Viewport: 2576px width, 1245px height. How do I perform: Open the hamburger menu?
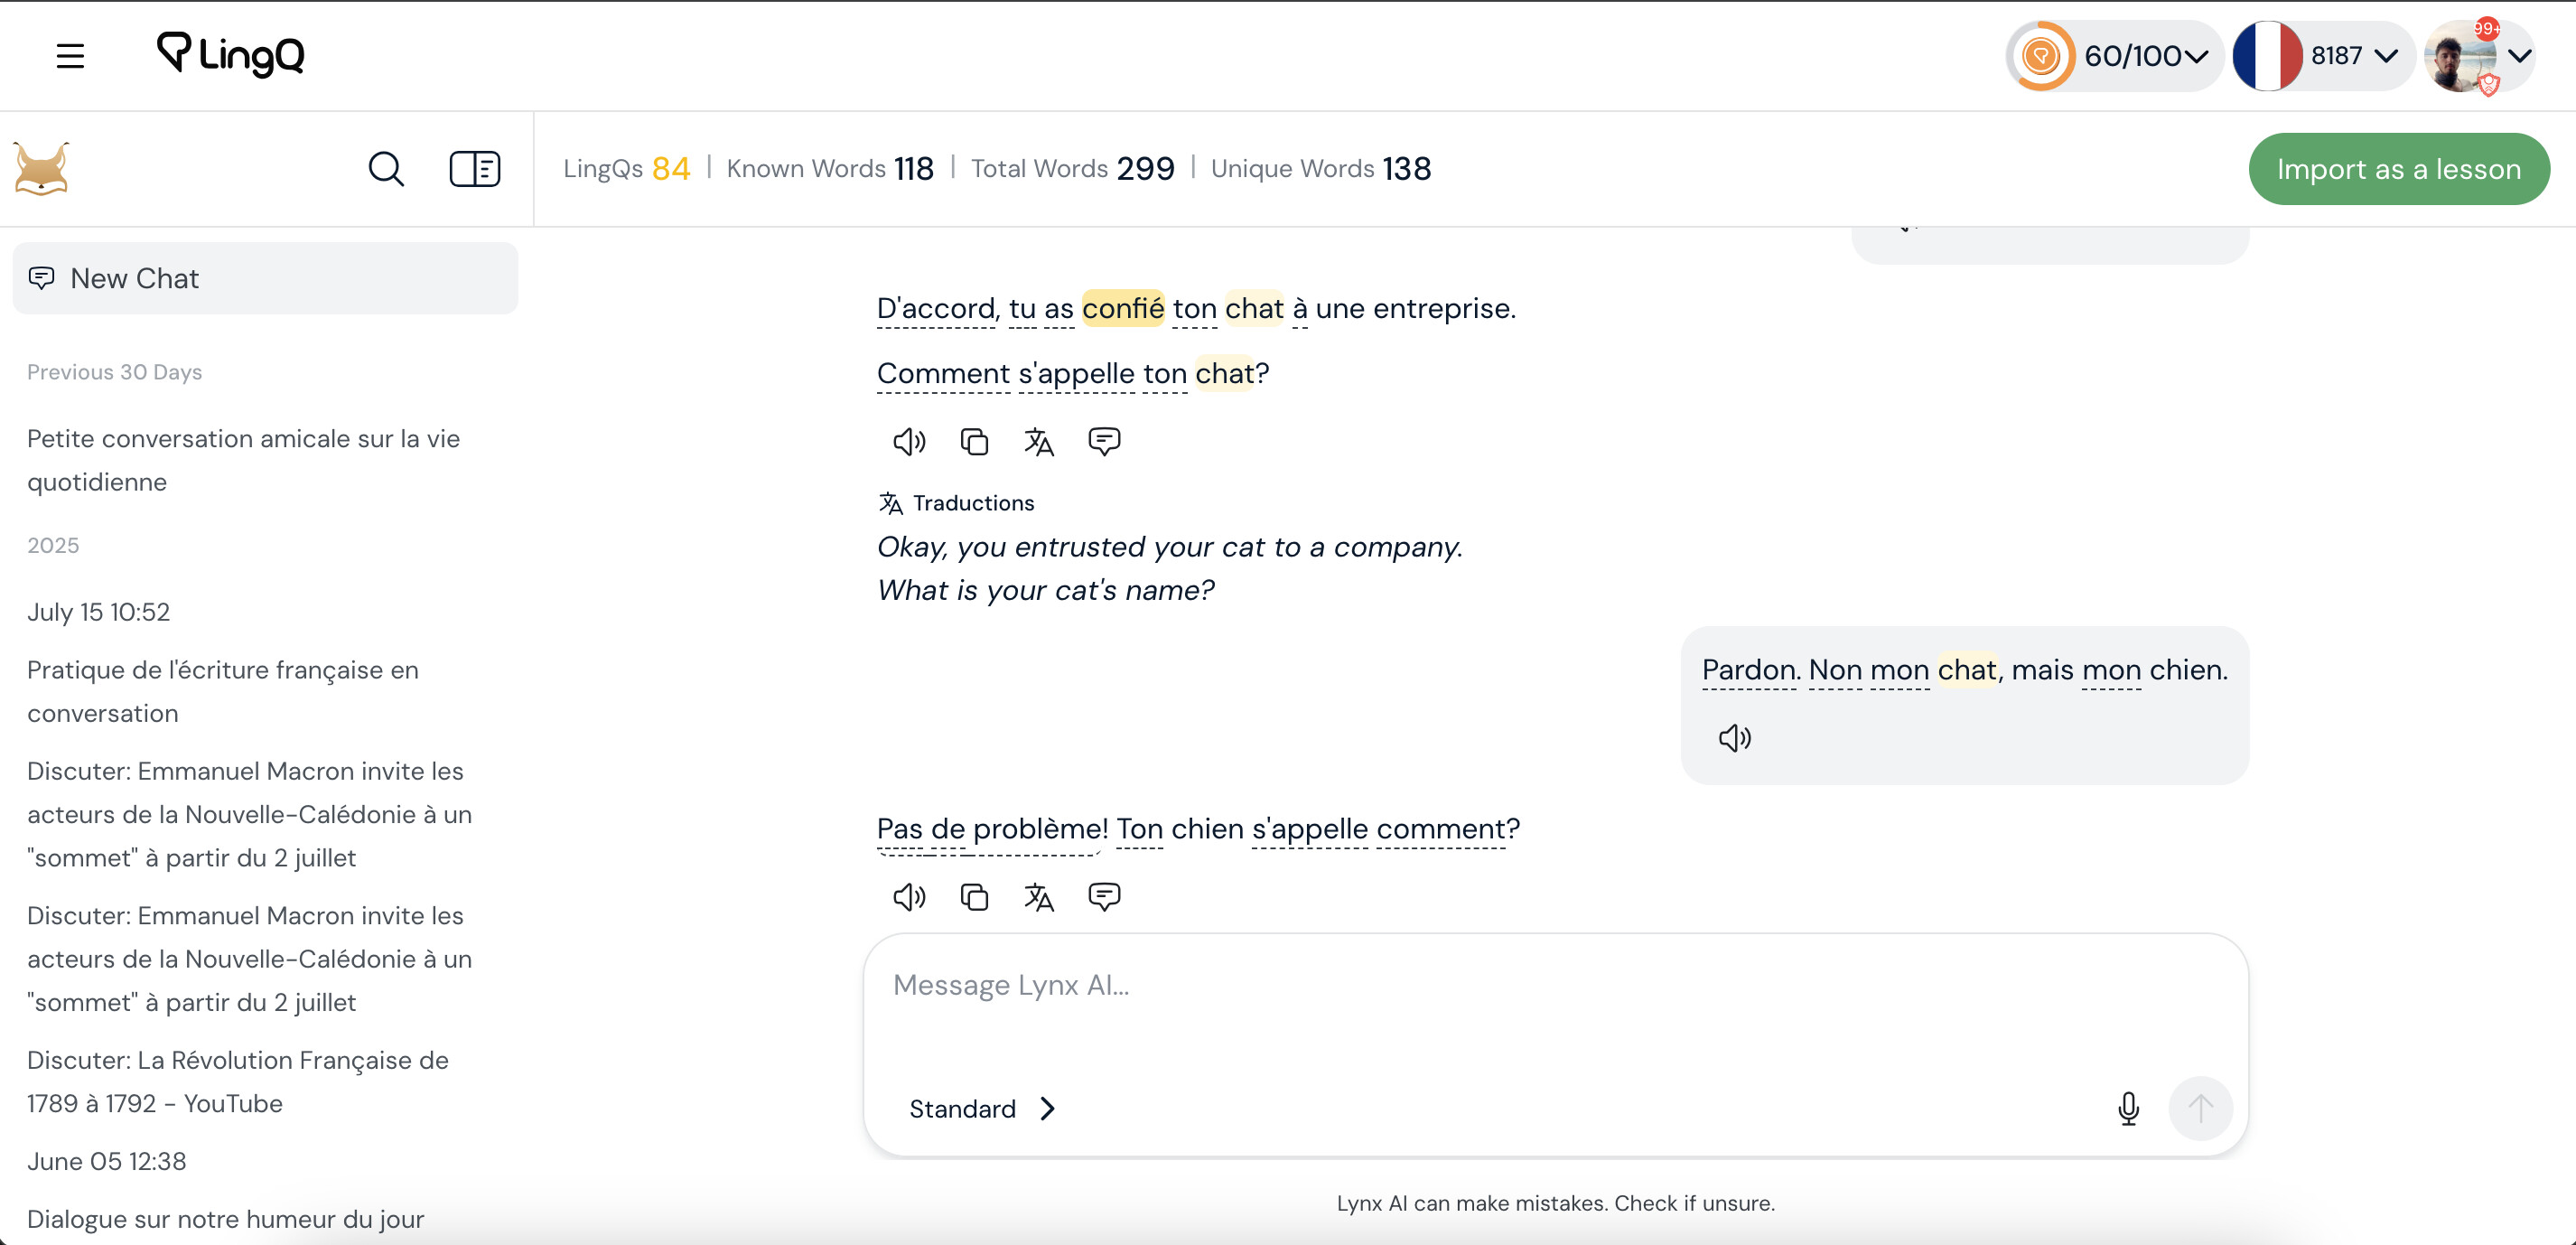pos(70,56)
